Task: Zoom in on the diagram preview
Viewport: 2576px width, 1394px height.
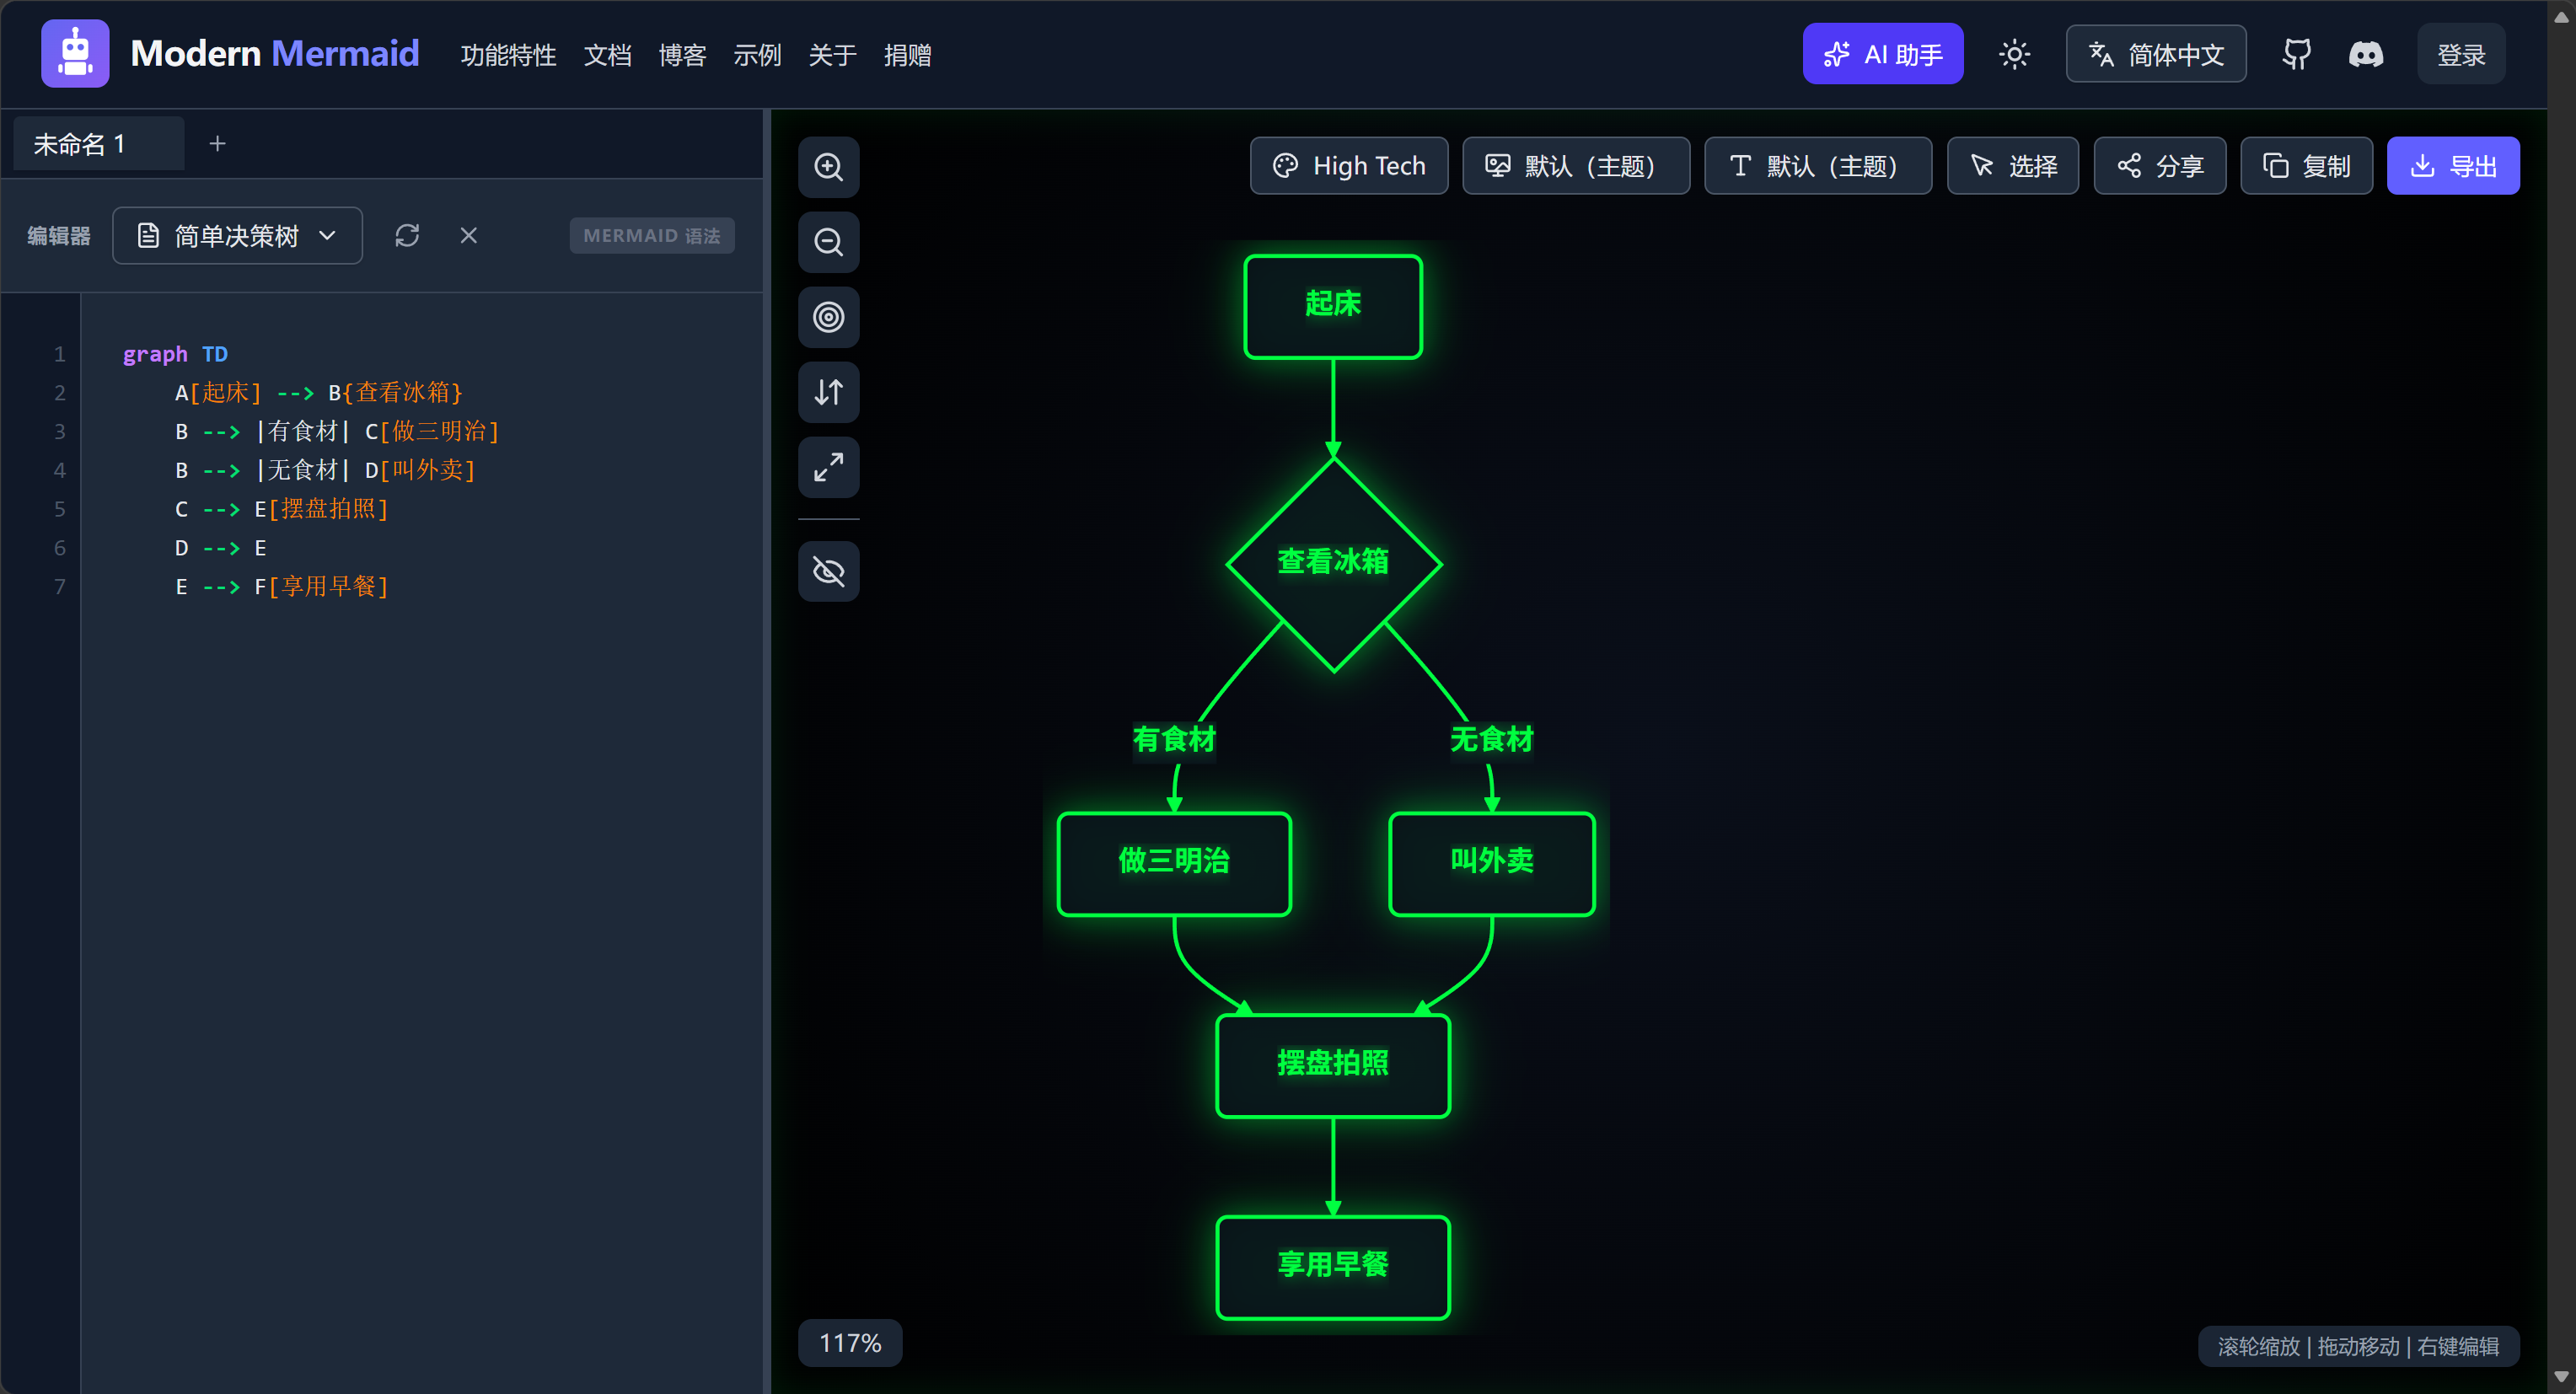Action: click(x=828, y=167)
